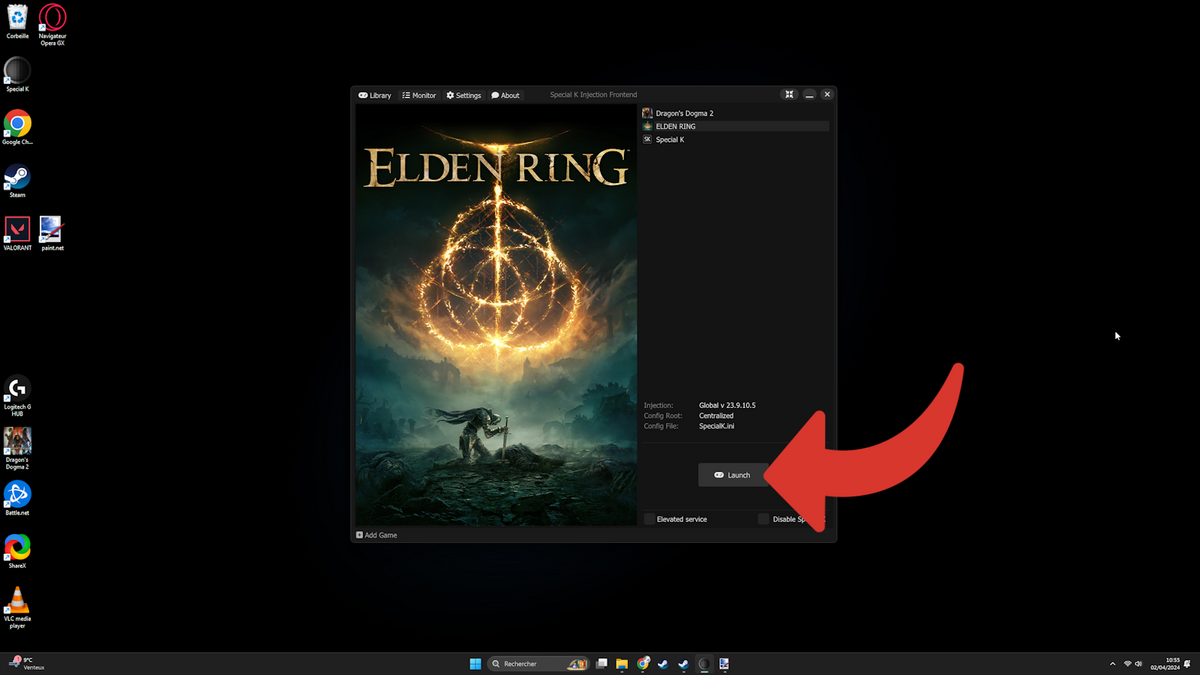Open the VALORANT desktop shortcut
The height and width of the screenshot is (675, 1200).
click(17, 234)
